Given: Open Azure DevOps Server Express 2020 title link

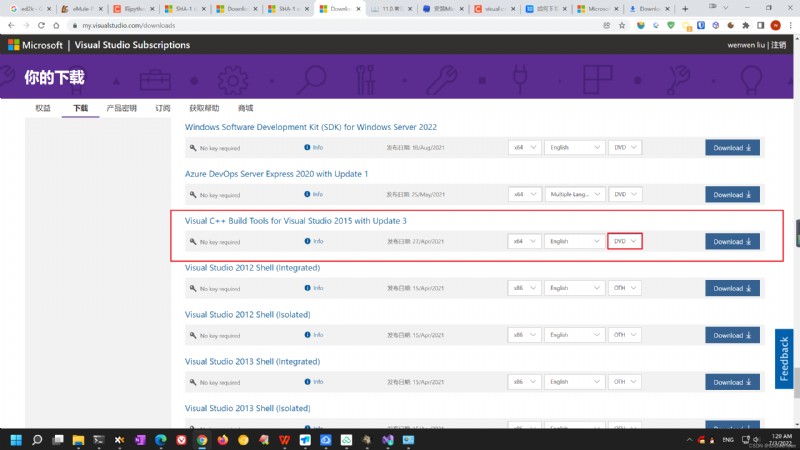Looking at the screenshot, I should click(x=276, y=174).
